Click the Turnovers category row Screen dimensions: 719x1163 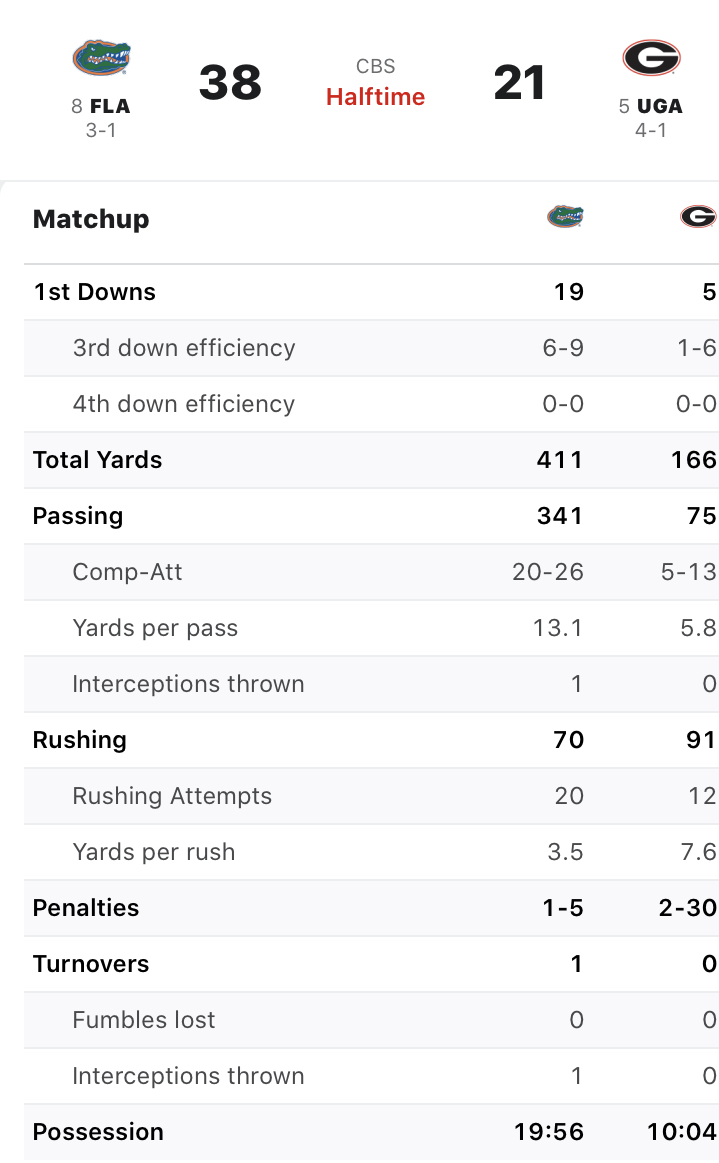pyautogui.click(x=371, y=964)
